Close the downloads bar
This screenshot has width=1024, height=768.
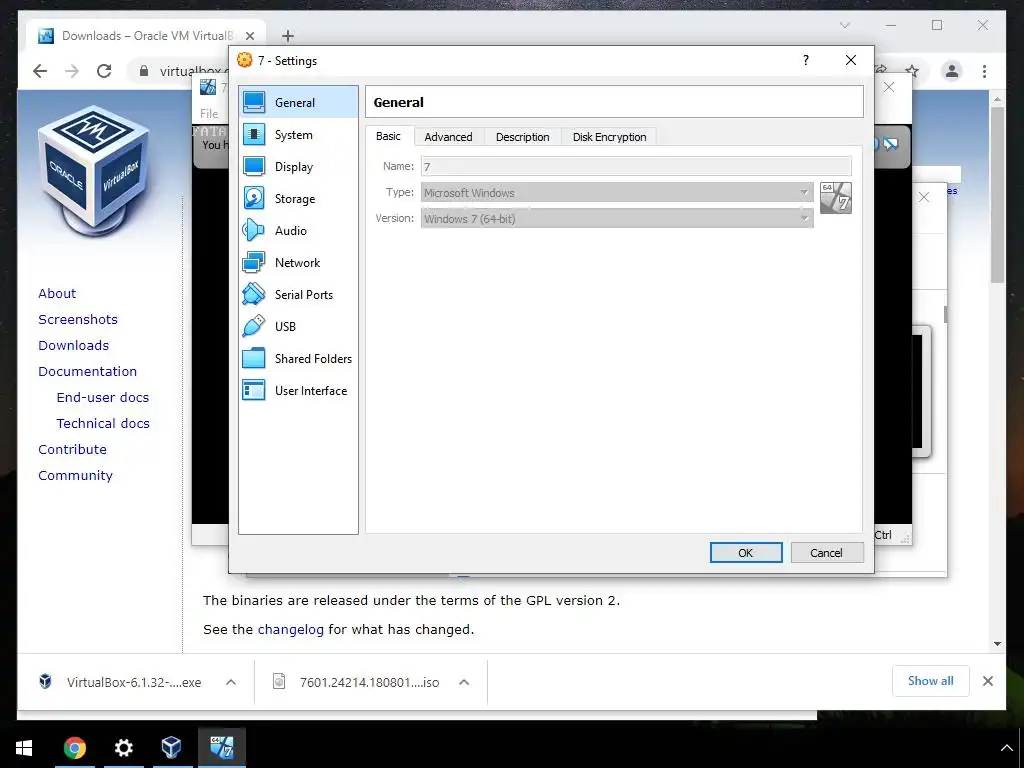988,681
